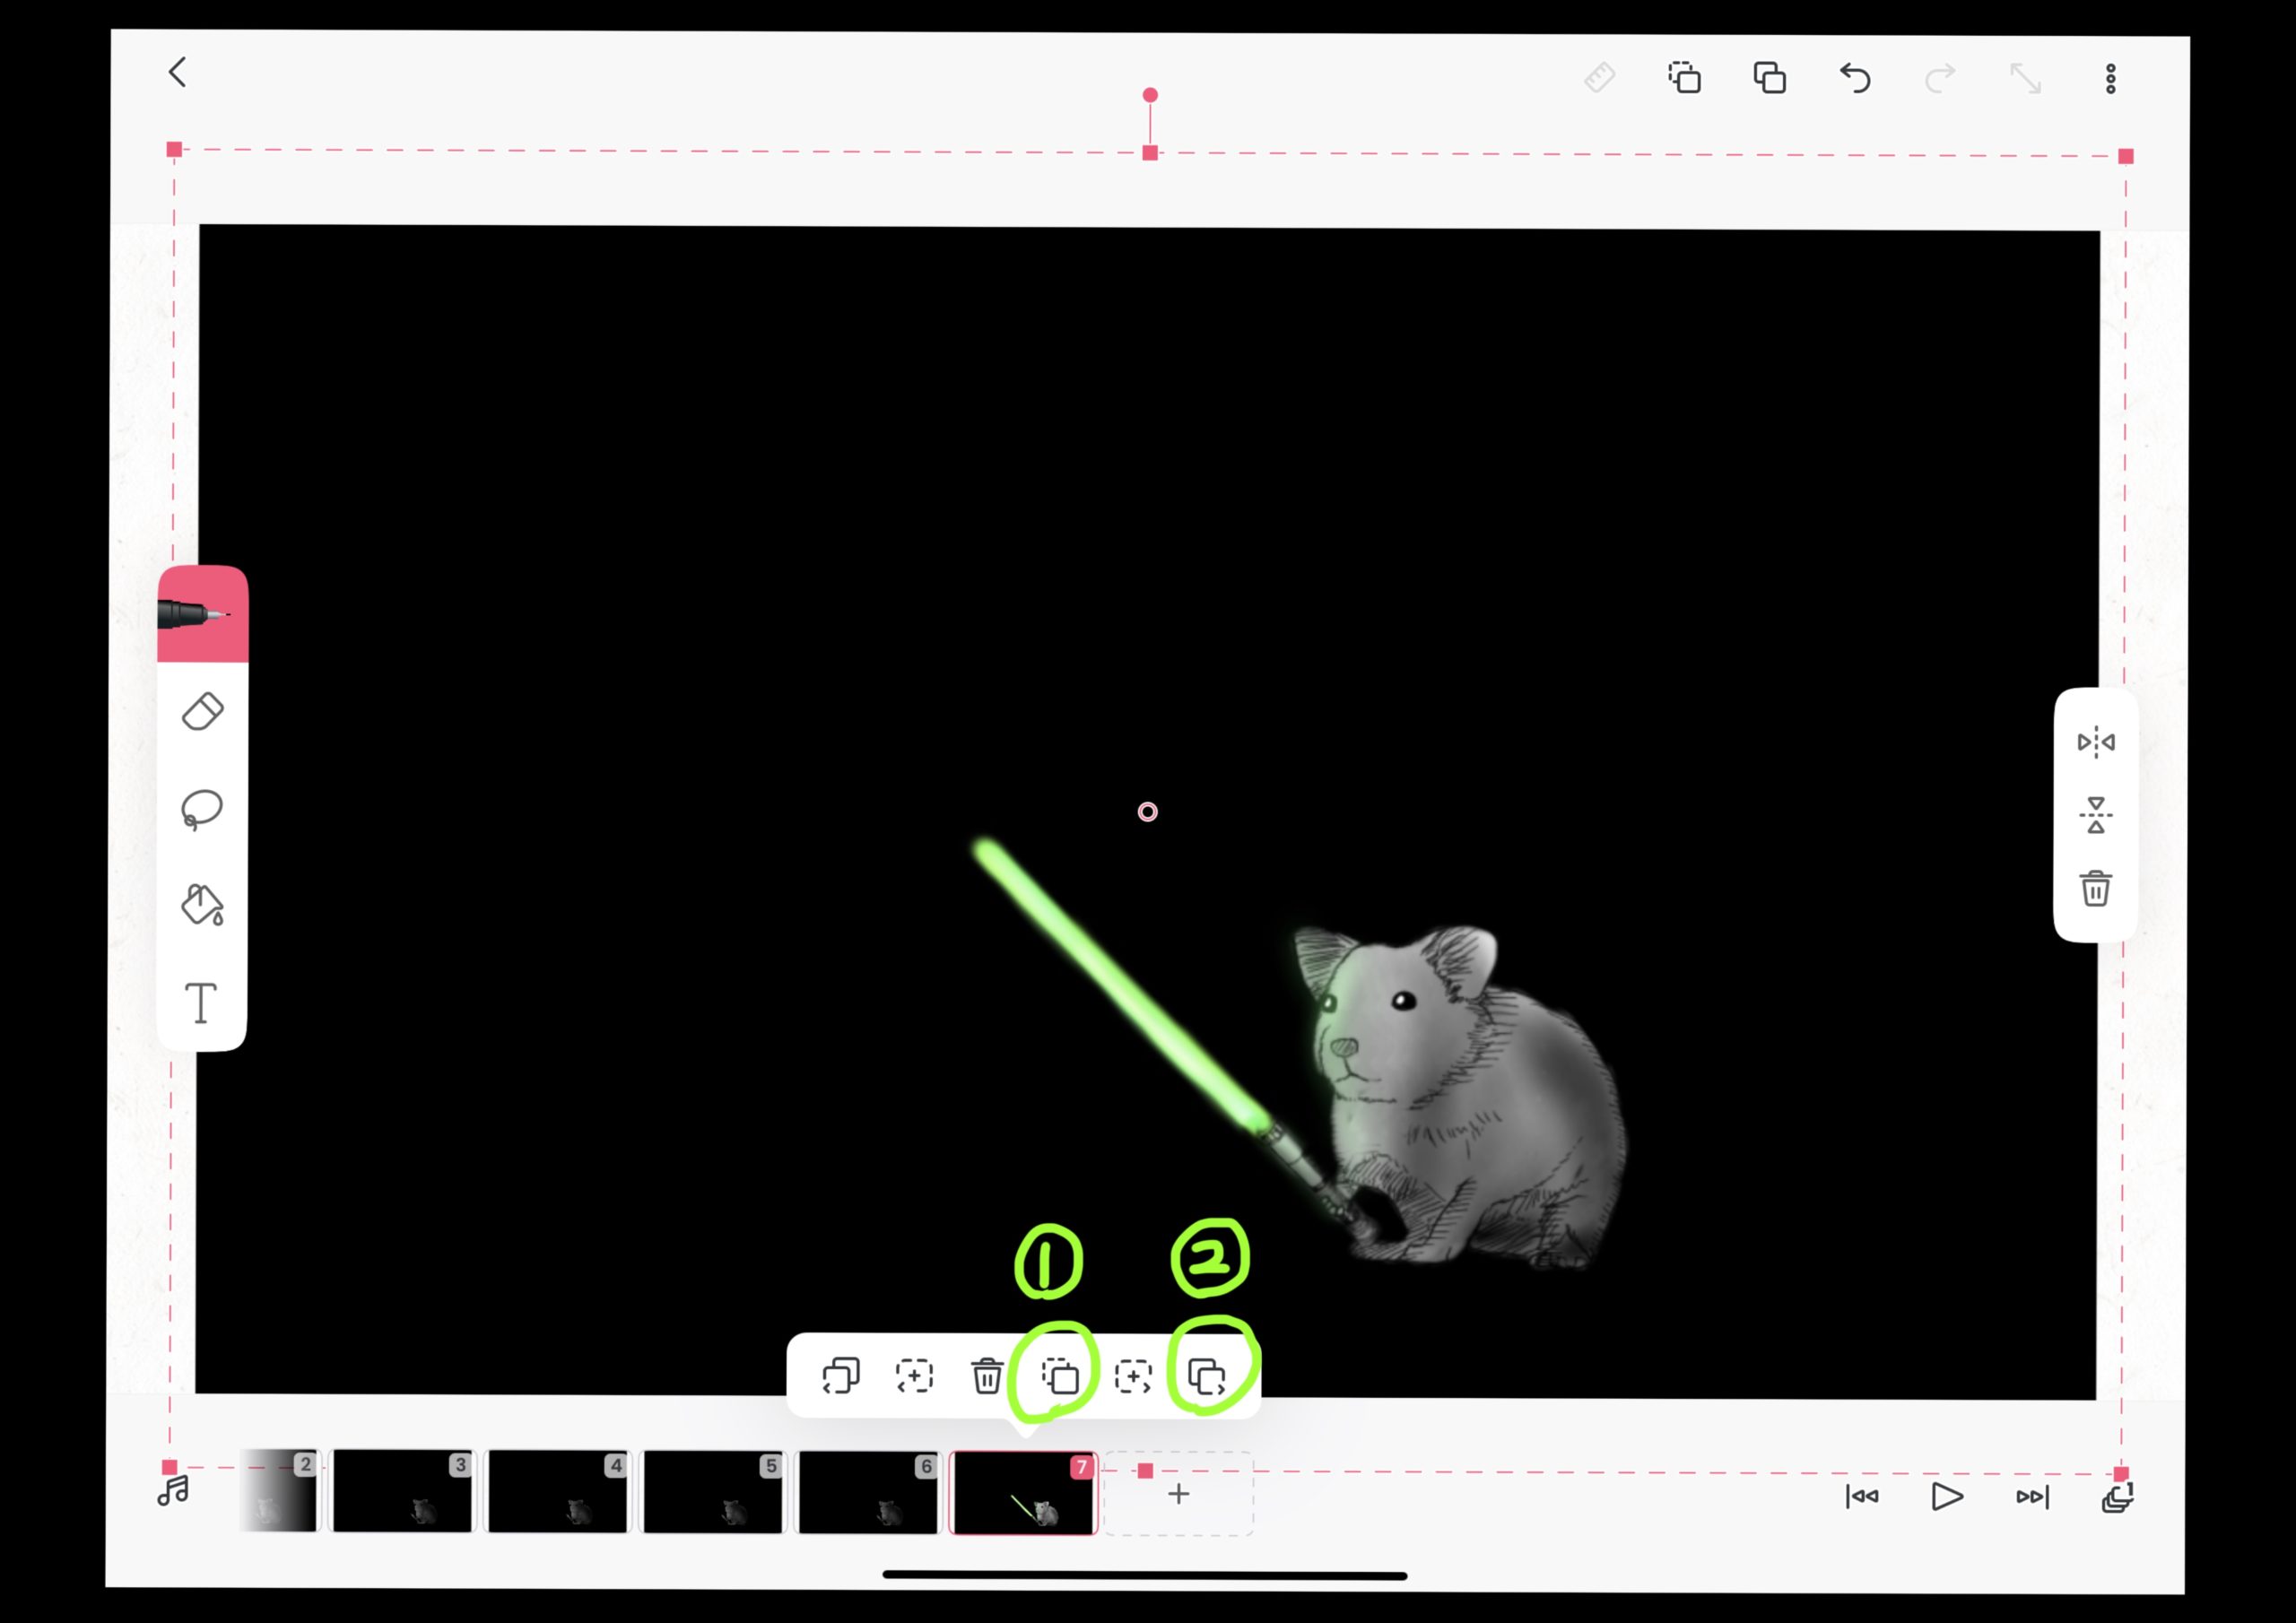2296x1623 pixels.
Task: Click the top-center square selection handle
Action: pyautogui.click(x=1150, y=152)
